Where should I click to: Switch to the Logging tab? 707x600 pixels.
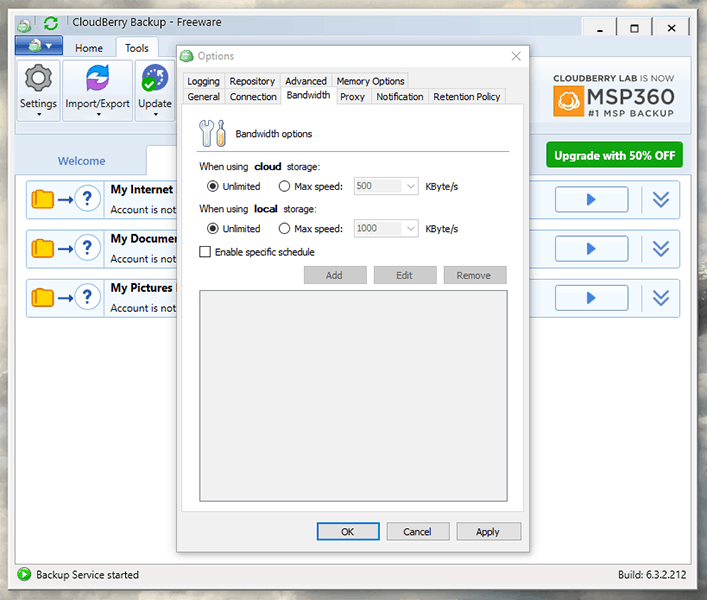(203, 81)
